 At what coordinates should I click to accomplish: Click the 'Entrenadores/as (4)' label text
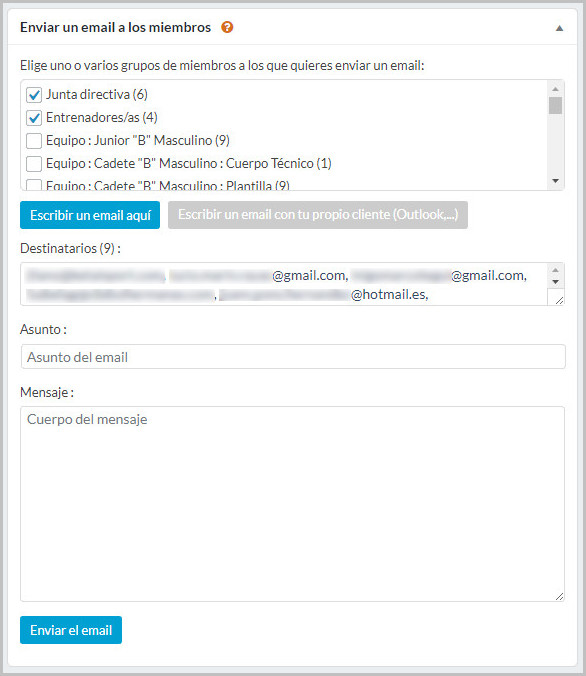point(102,117)
